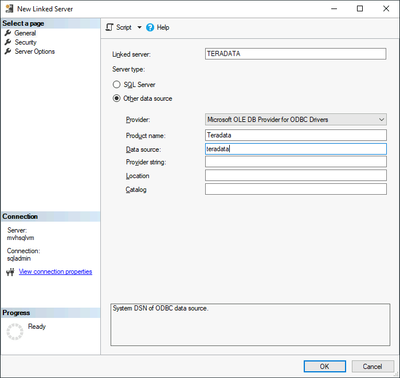
Task: Confirm with the OK button
Action: click(x=325, y=366)
